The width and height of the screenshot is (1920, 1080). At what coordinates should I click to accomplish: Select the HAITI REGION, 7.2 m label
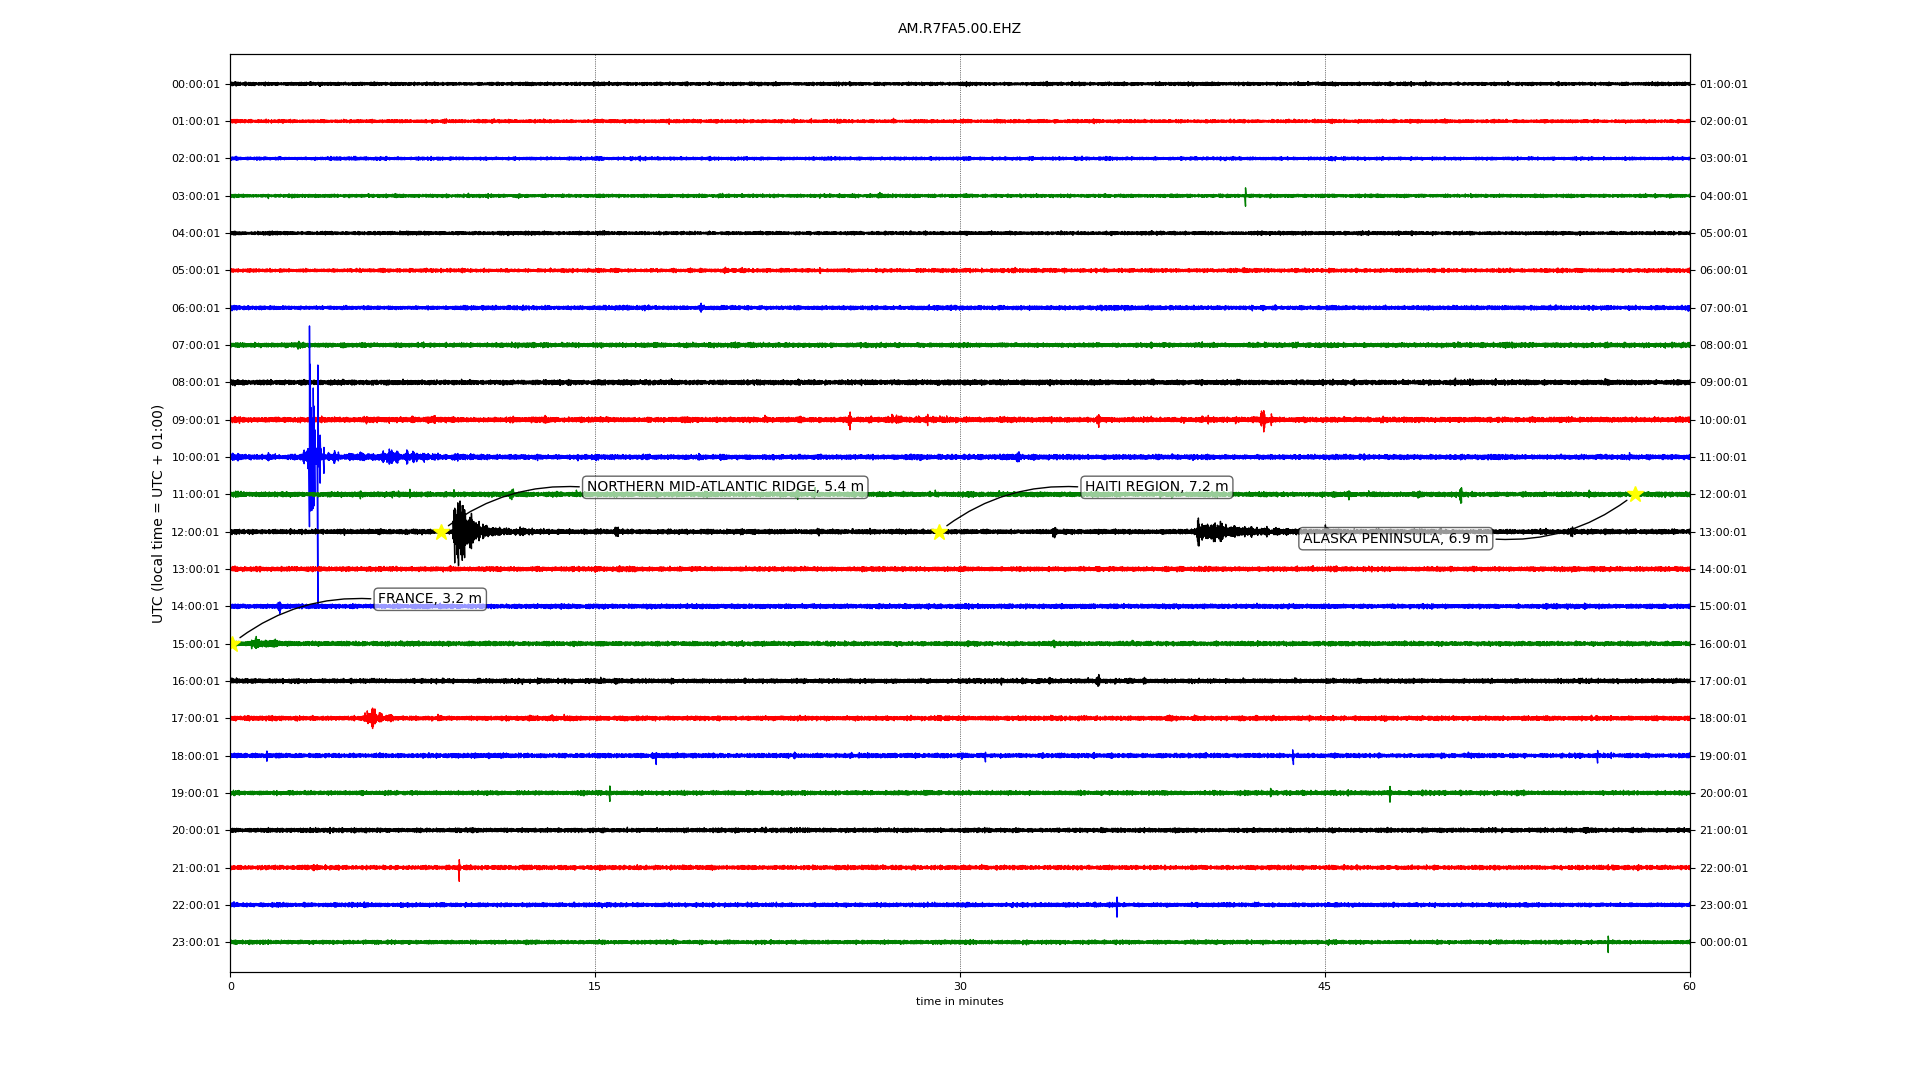(x=1156, y=487)
